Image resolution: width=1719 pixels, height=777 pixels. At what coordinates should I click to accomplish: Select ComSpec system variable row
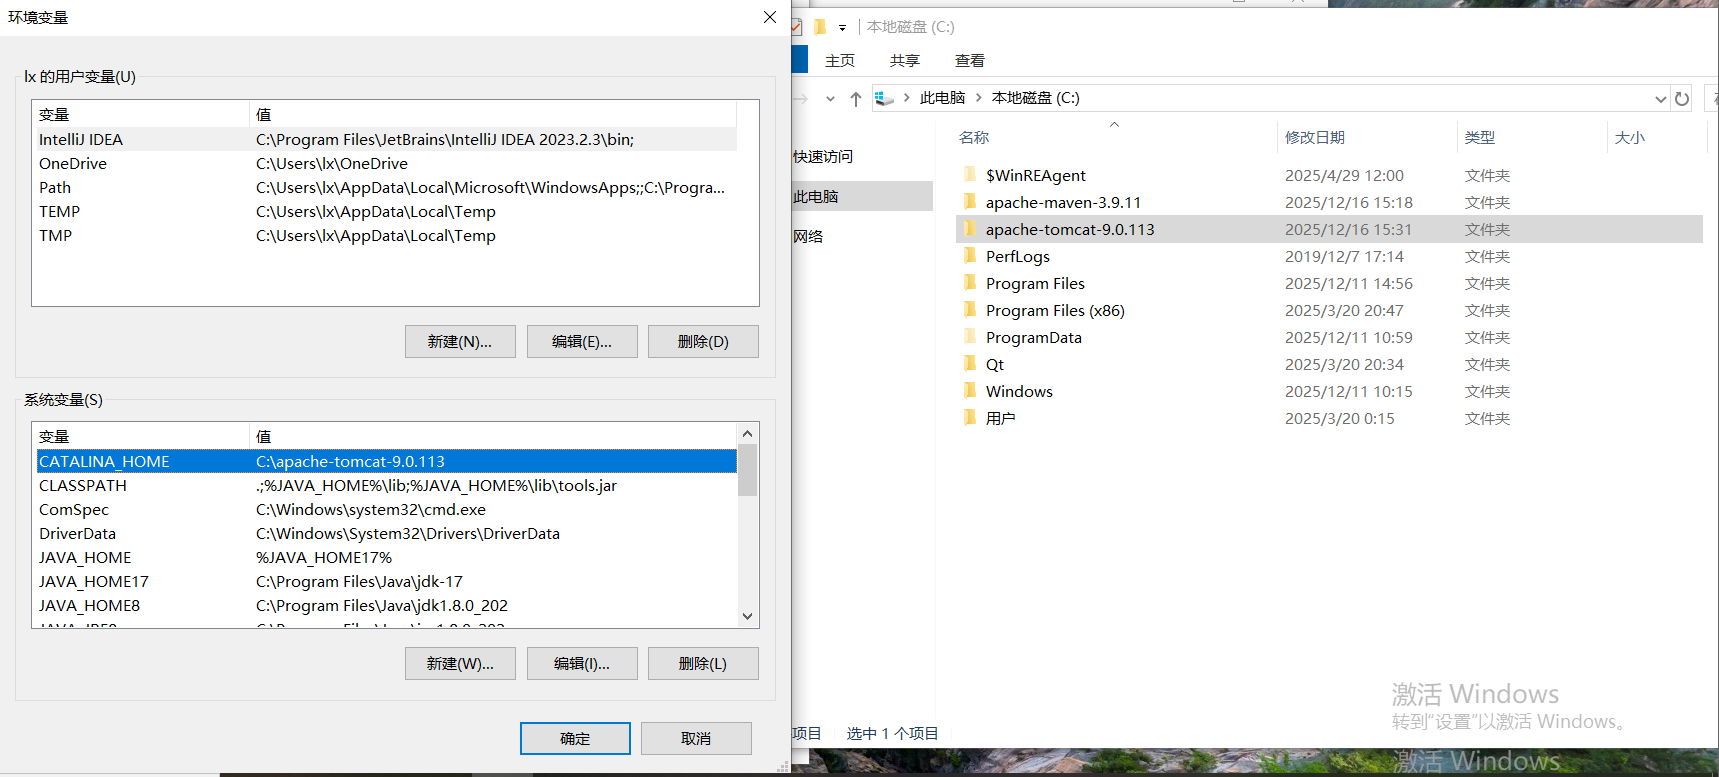pos(386,509)
